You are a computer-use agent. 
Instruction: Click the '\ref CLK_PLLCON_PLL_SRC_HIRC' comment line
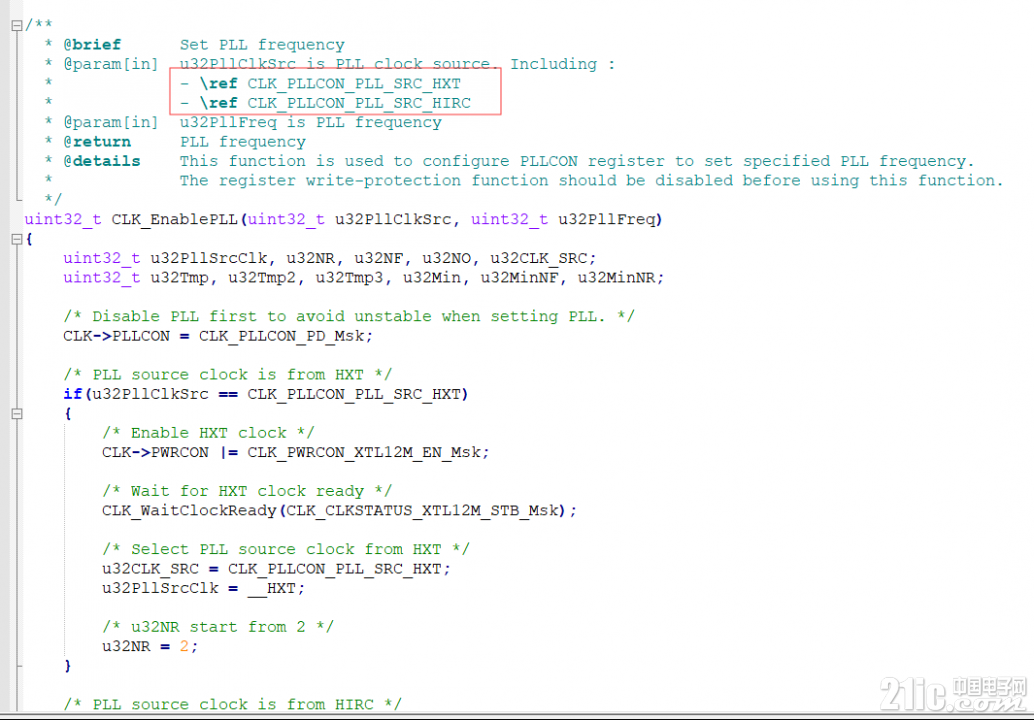[326, 103]
